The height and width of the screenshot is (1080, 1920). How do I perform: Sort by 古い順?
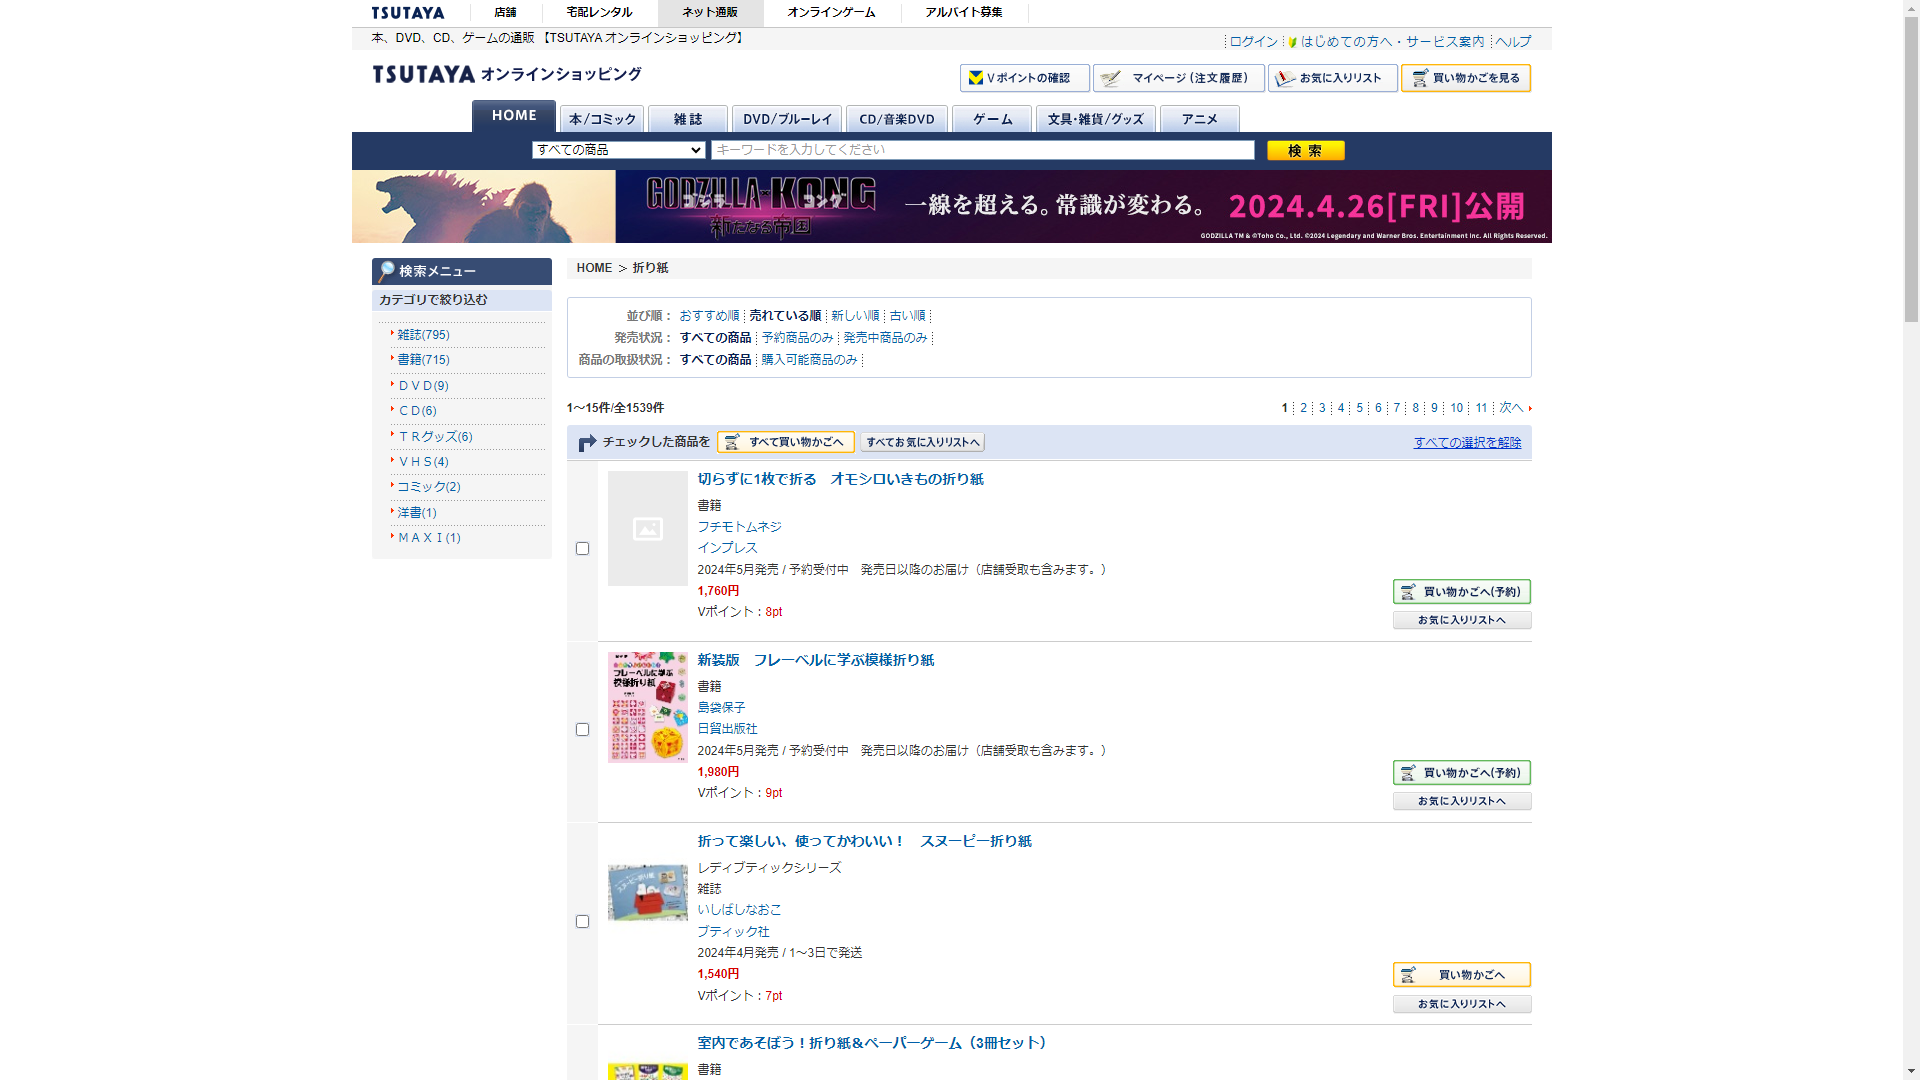tap(907, 316)
